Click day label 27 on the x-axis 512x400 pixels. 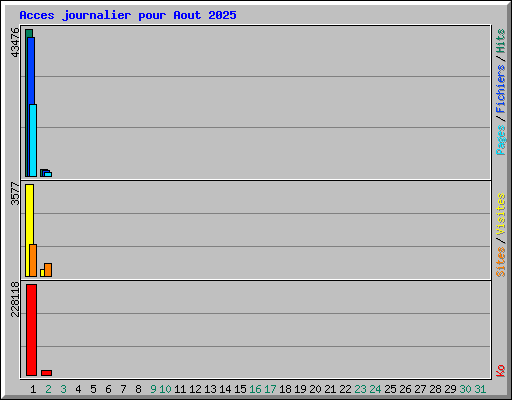(420, 389)
